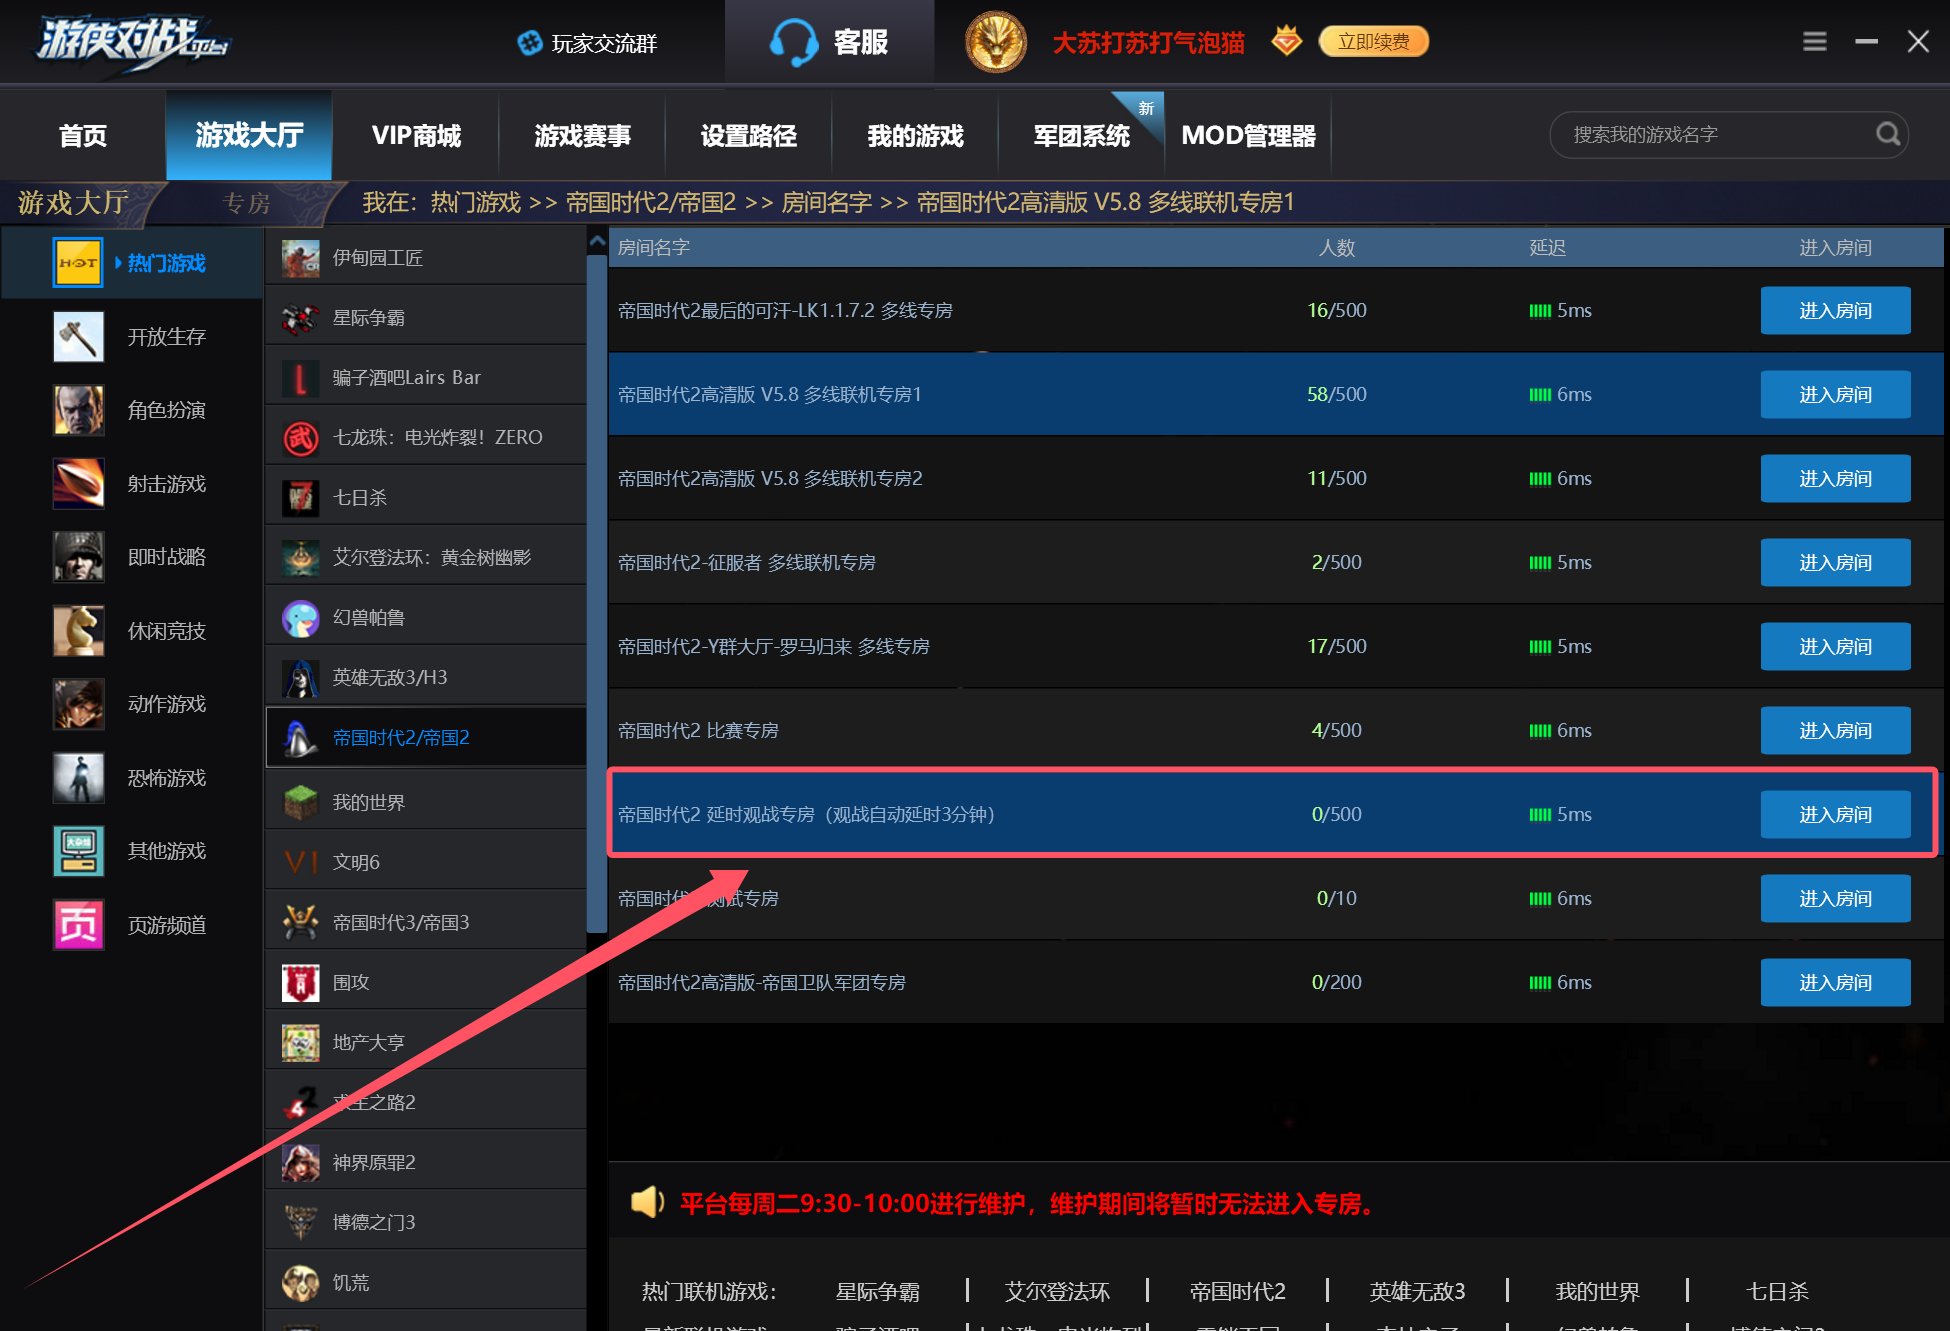Enter the V5.8 多线联机专房2 room
1950x1331 pixels.
(1835, 478)
